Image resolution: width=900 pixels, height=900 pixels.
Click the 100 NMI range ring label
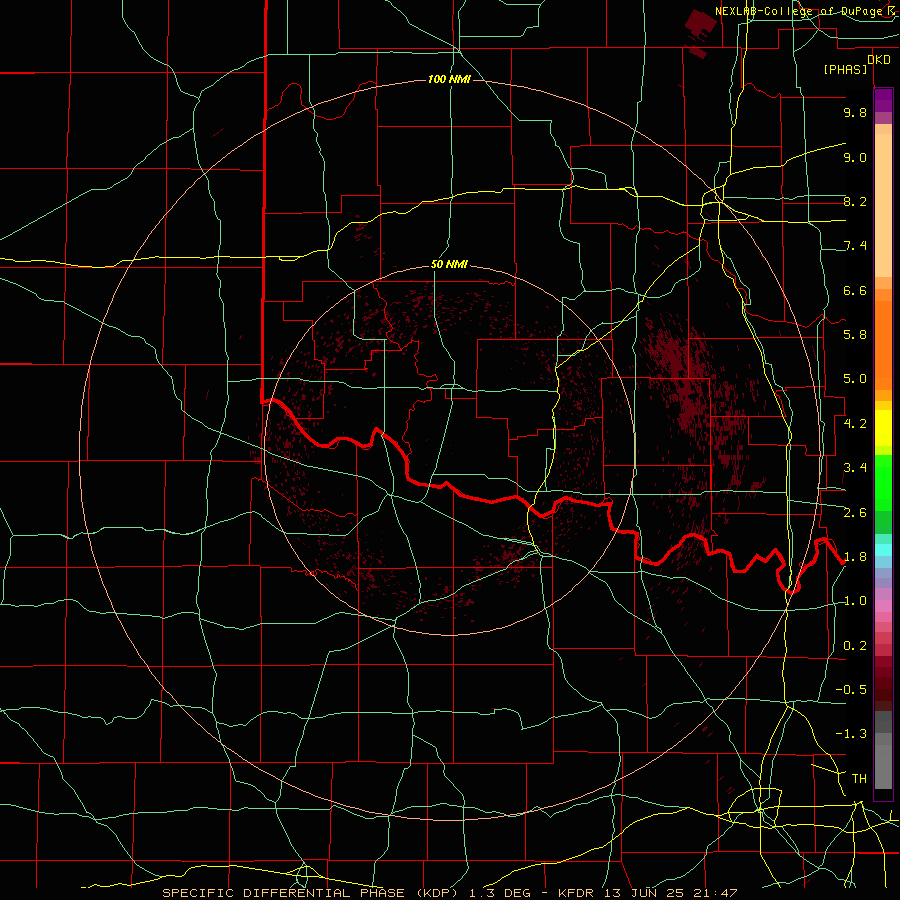pos(449,79)
